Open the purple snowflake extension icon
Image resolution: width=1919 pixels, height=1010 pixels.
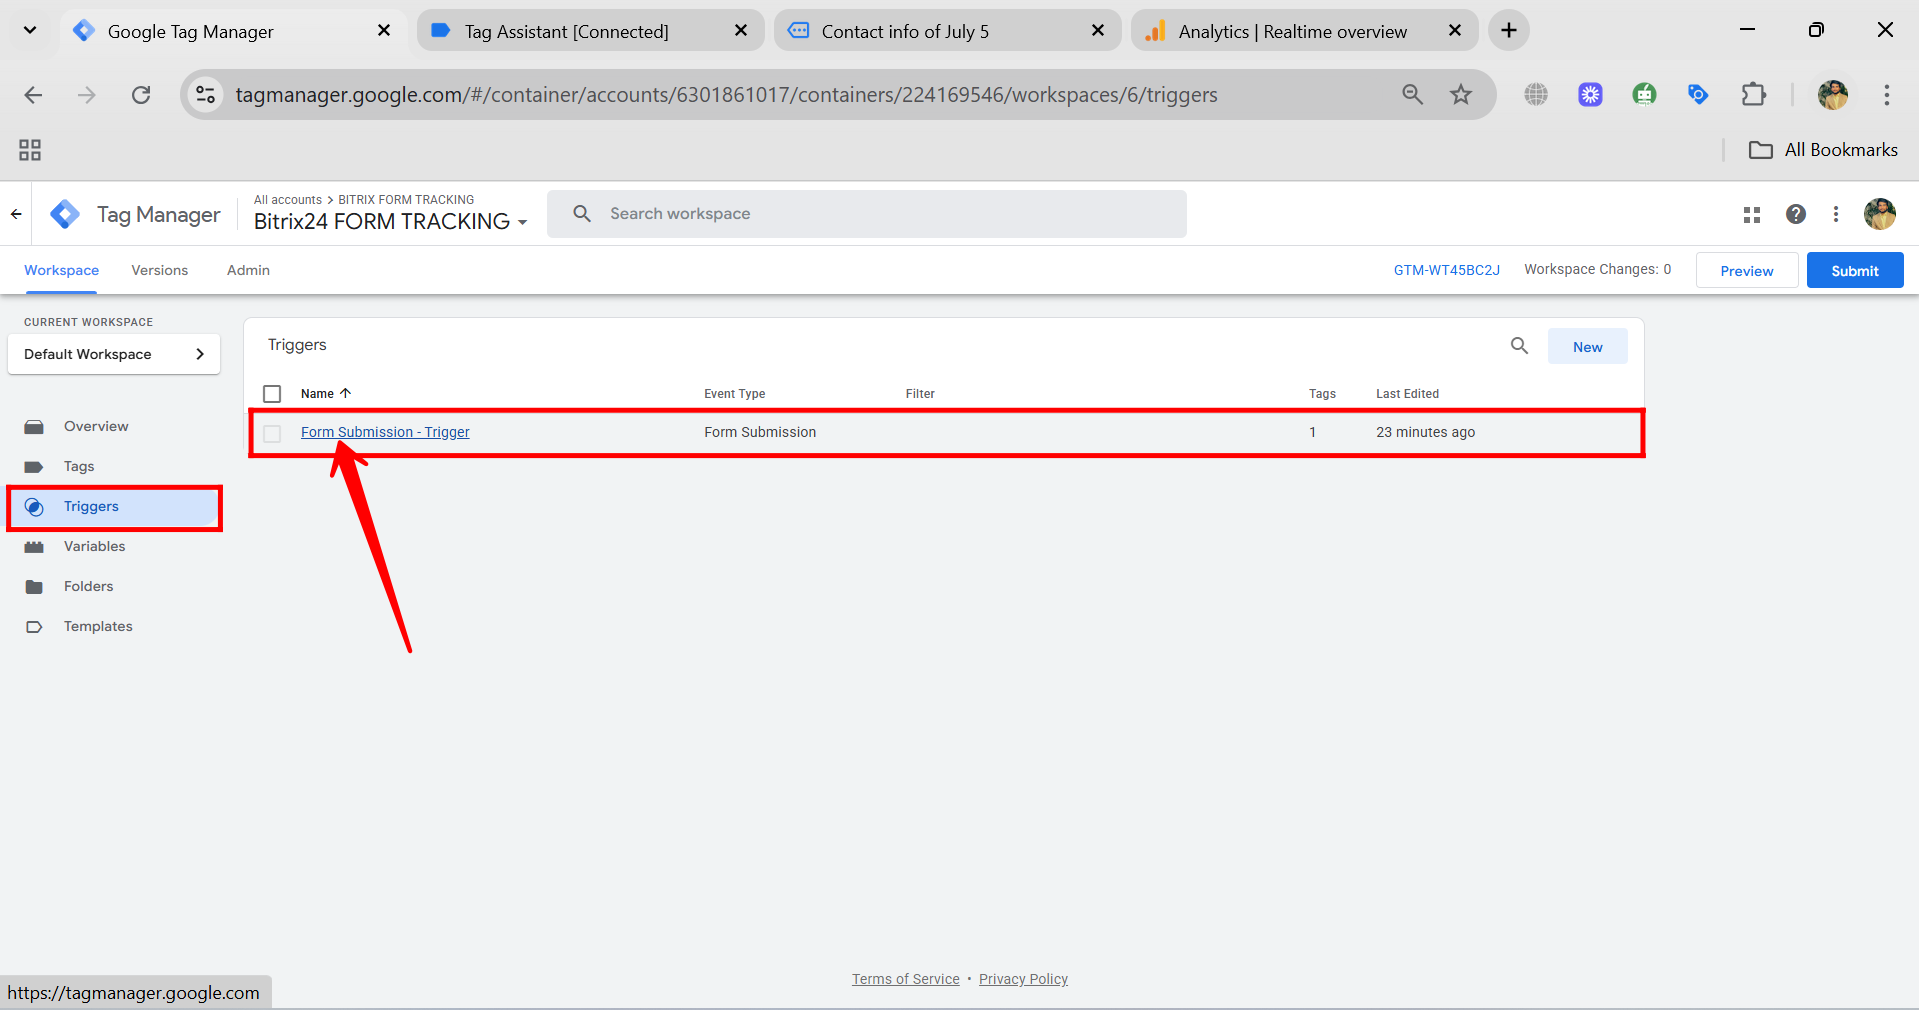(x=1590, y=95)
